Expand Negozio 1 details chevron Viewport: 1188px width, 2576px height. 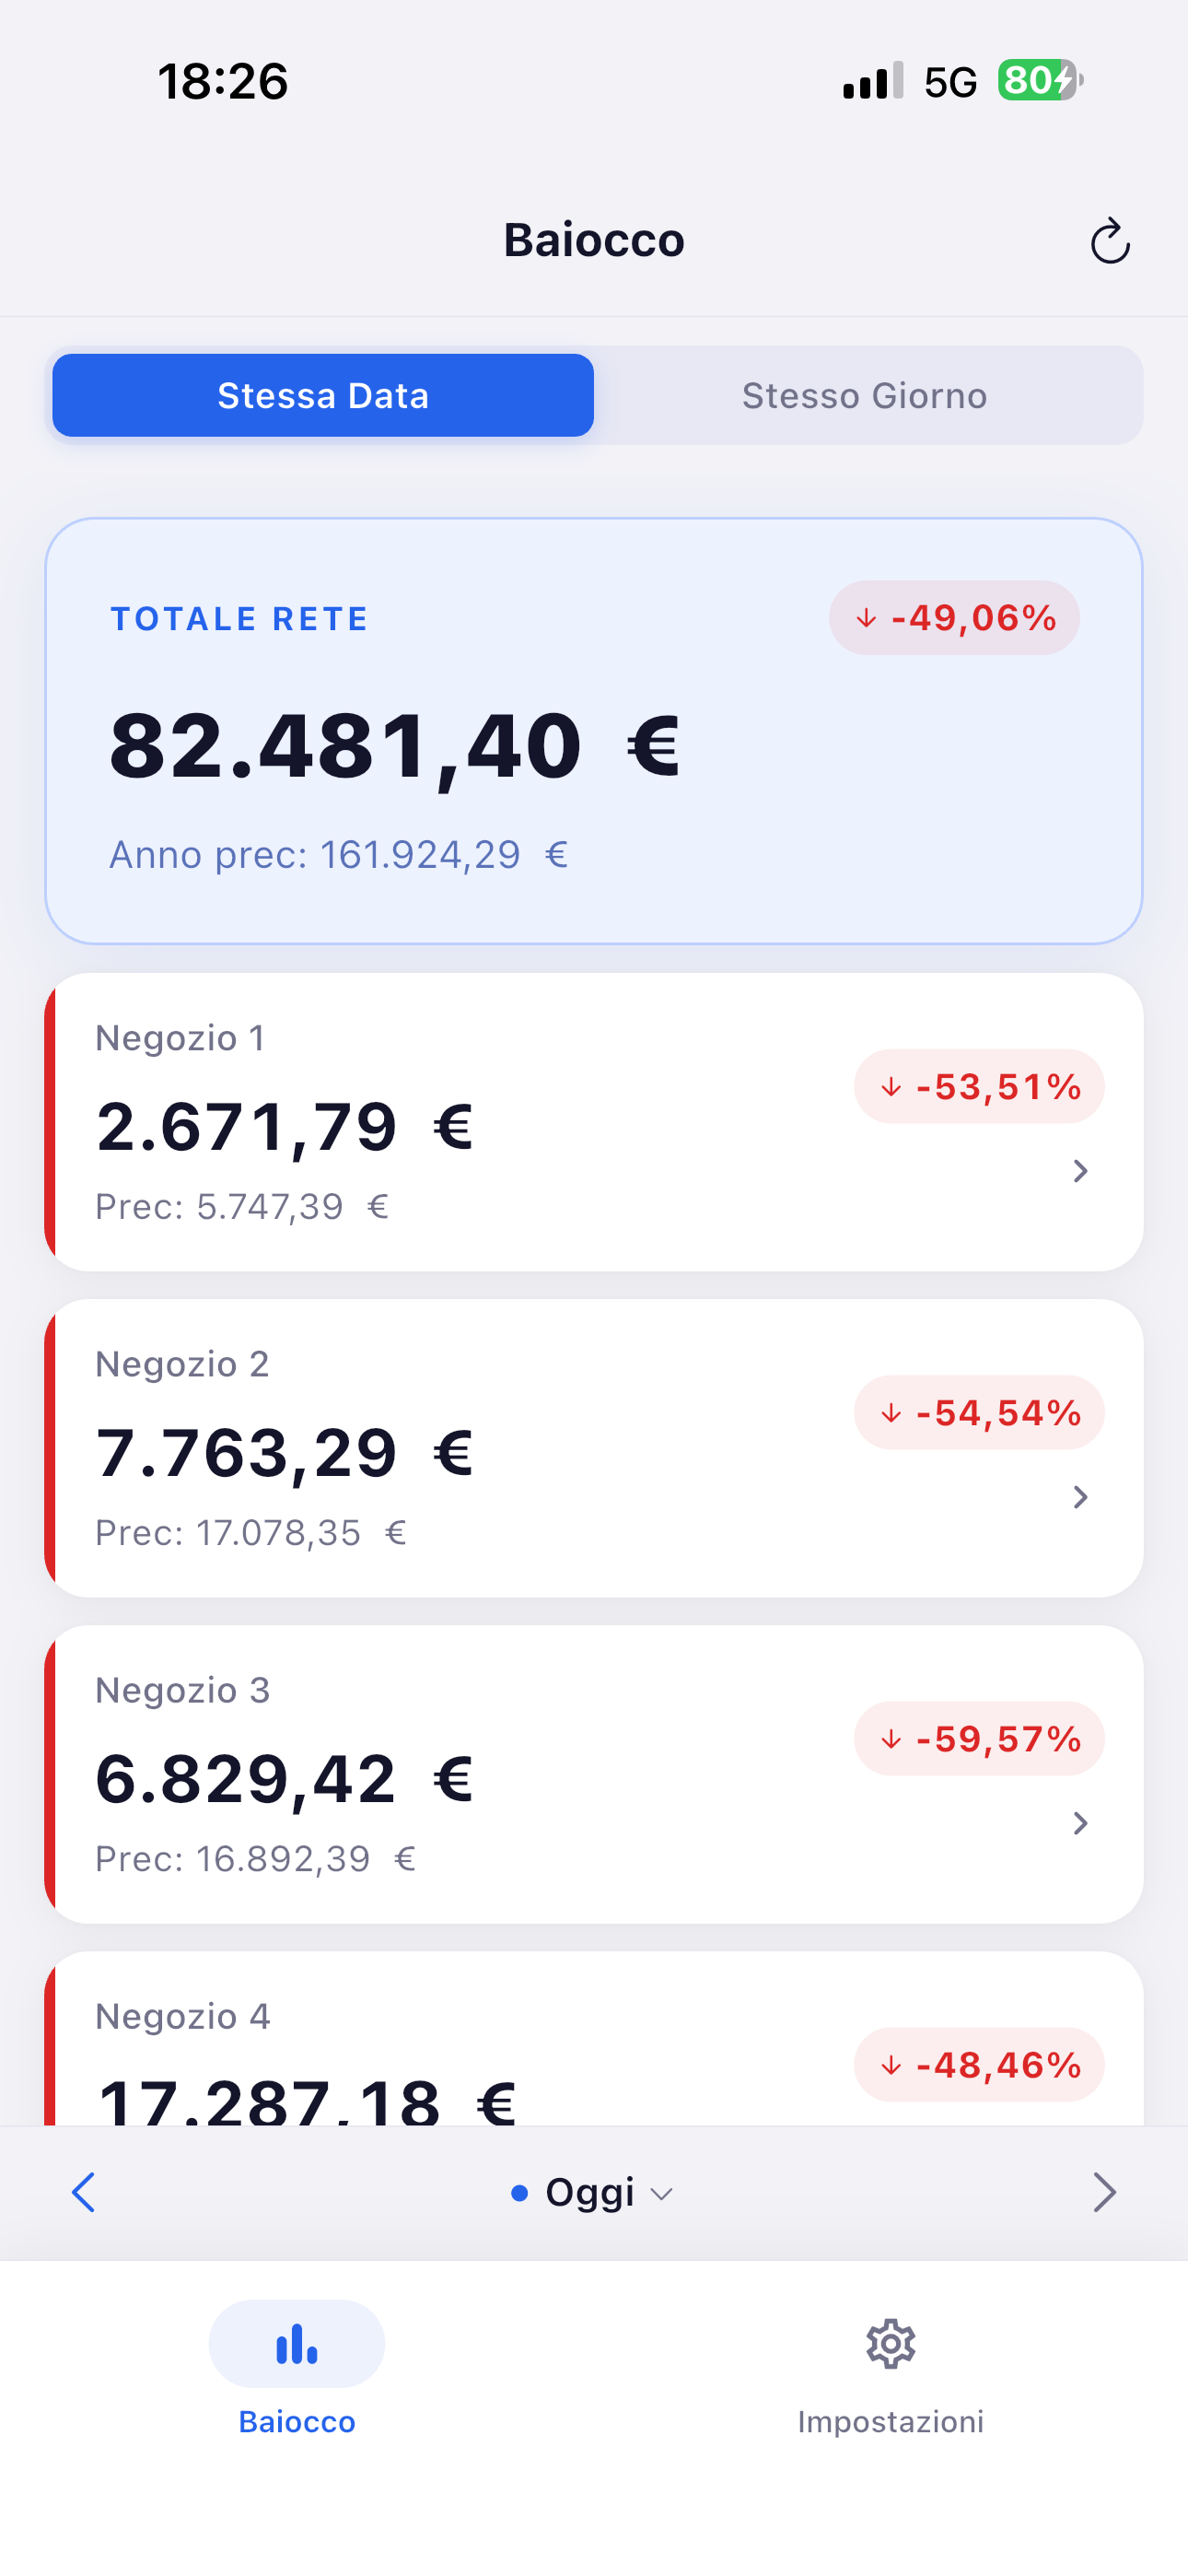pos(1080,1171)
